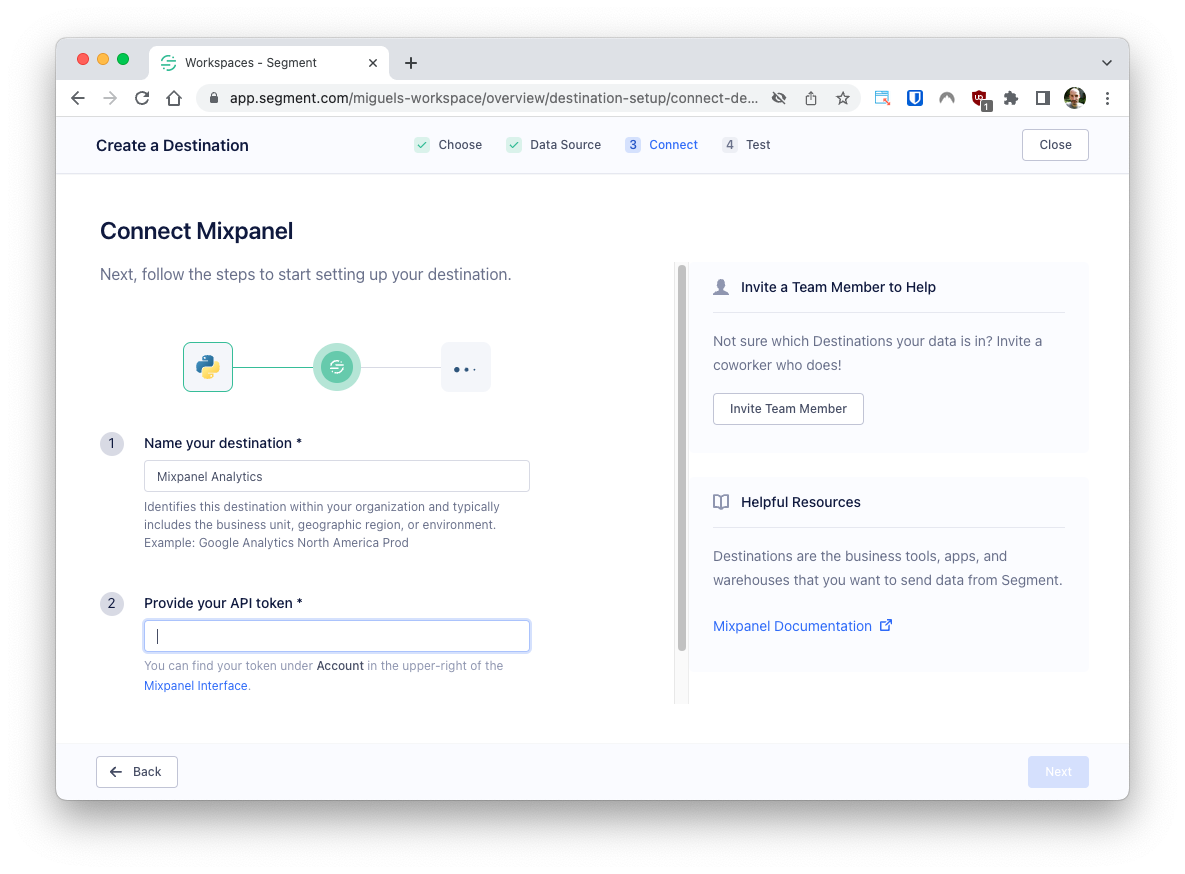Image resolution: width=1185 pixels, height=874 pixels.
Task: Click the Connect Mixpanel heading
Action: [x=196, y=231]
